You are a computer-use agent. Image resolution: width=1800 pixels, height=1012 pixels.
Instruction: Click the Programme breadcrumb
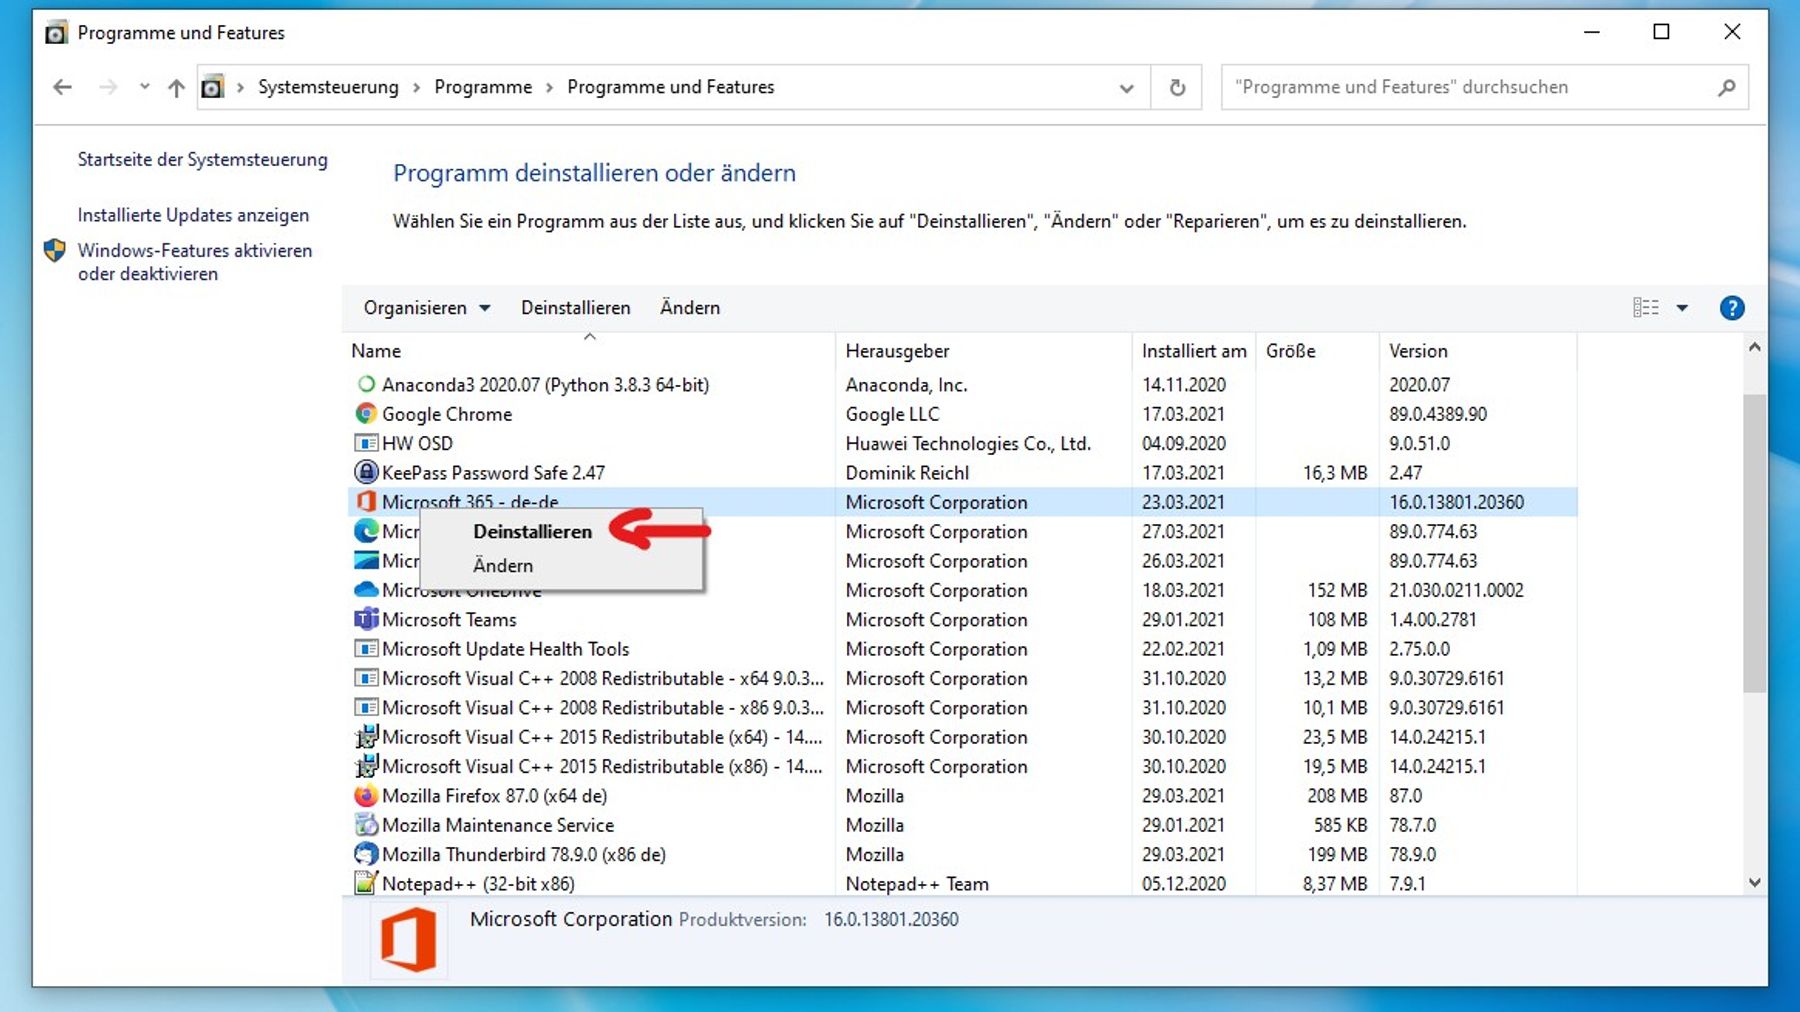483,87
